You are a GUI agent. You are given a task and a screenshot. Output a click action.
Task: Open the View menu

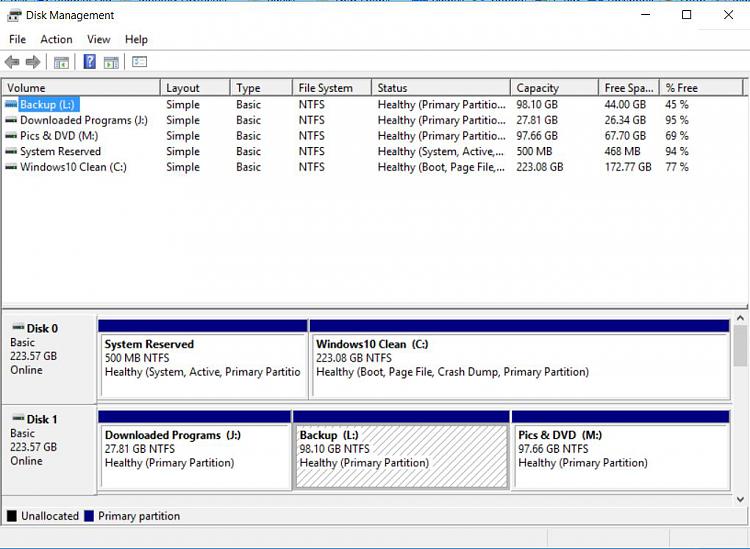click(99, 39)
